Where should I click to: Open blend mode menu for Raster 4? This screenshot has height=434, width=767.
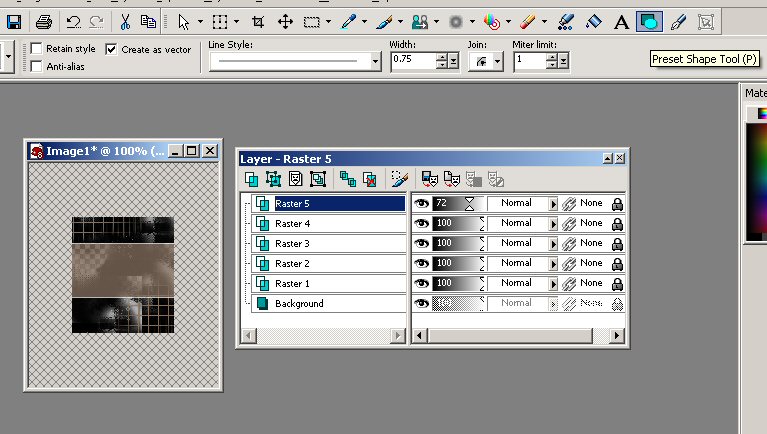click(553, 223)
